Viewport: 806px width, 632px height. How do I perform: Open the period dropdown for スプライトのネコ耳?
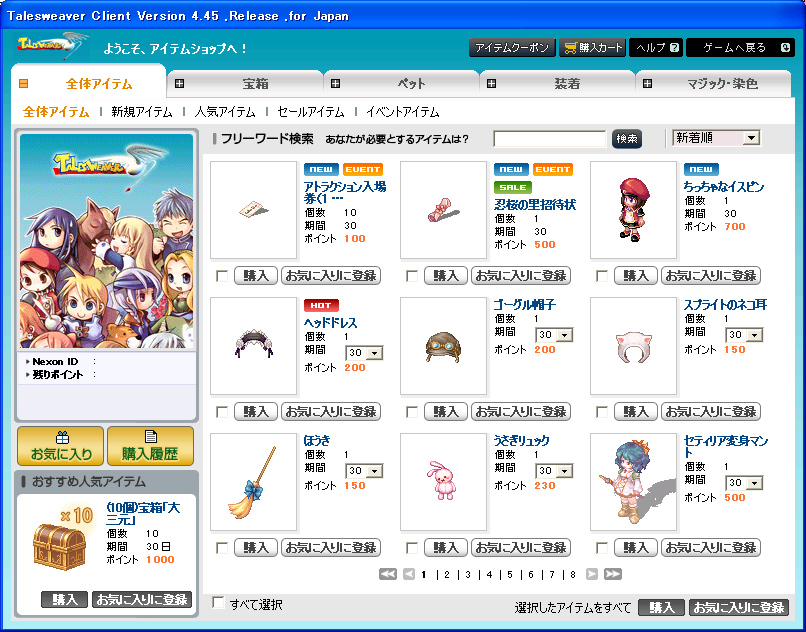point(744,335)
